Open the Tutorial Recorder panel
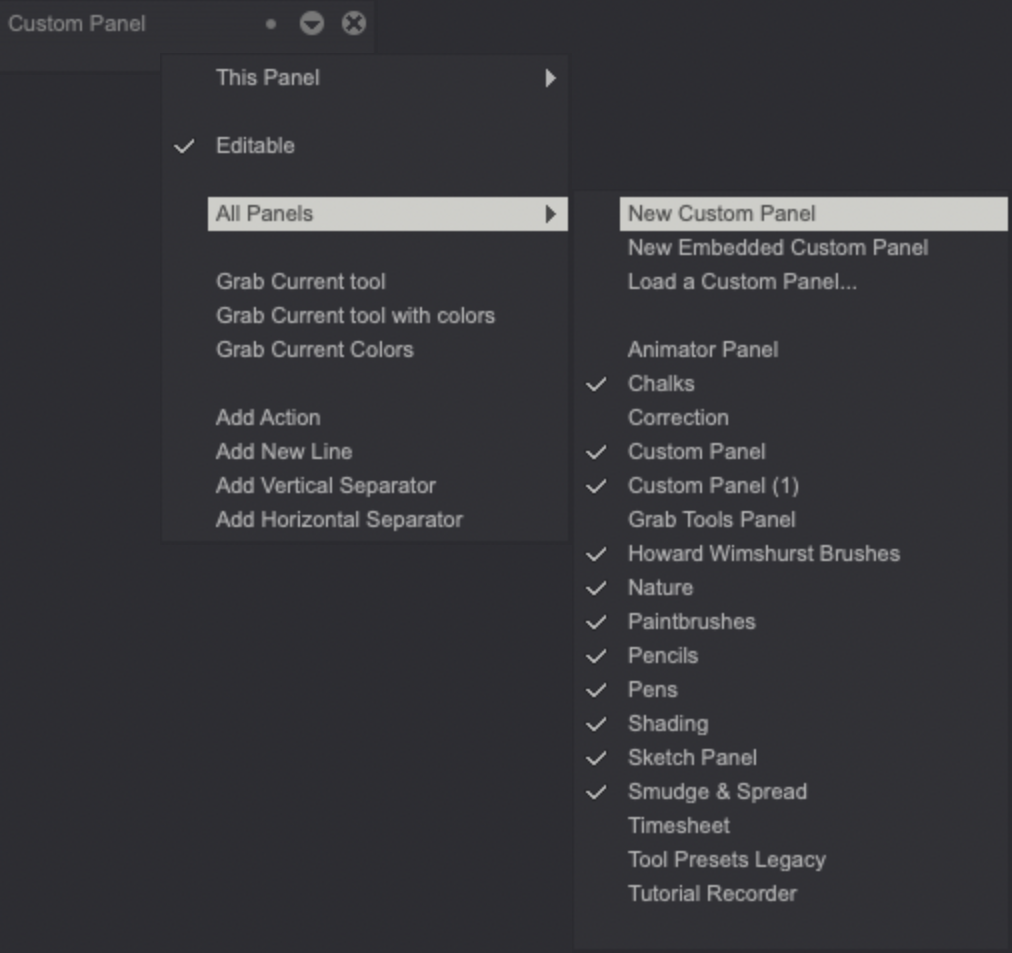 point(712,893)
